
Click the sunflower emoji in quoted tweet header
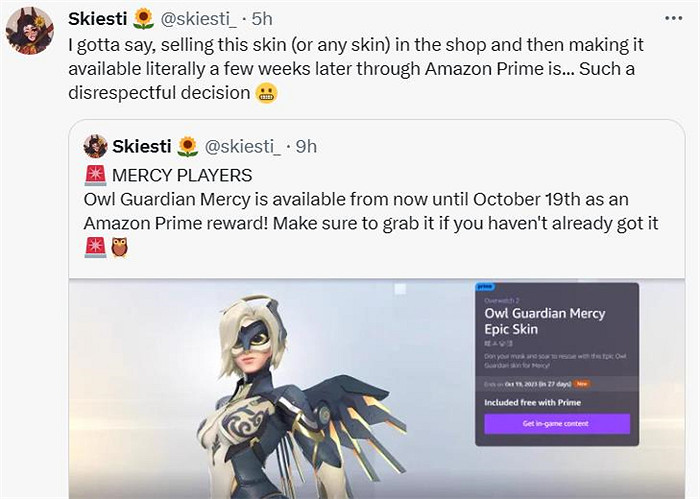pyautogui.click(x=188, y=147)
